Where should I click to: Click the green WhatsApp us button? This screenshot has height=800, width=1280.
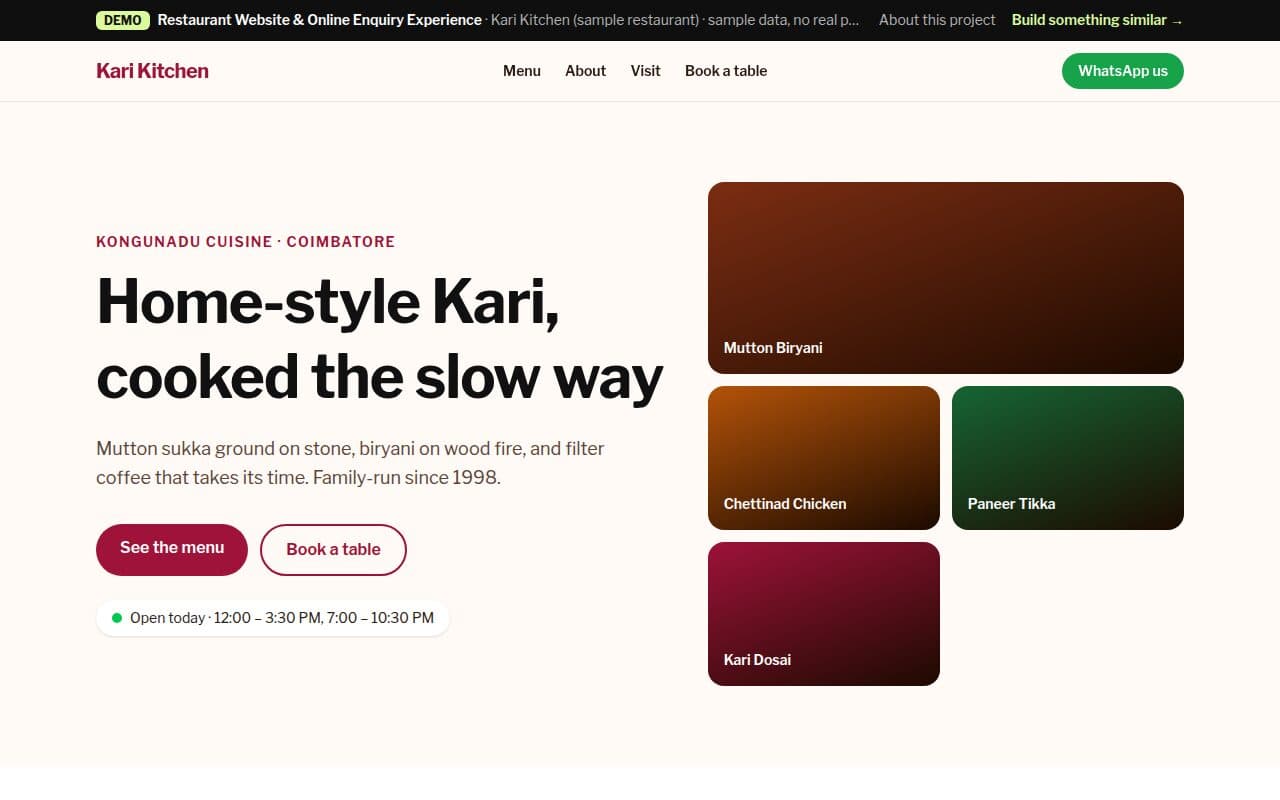[x=1123, y=71]
